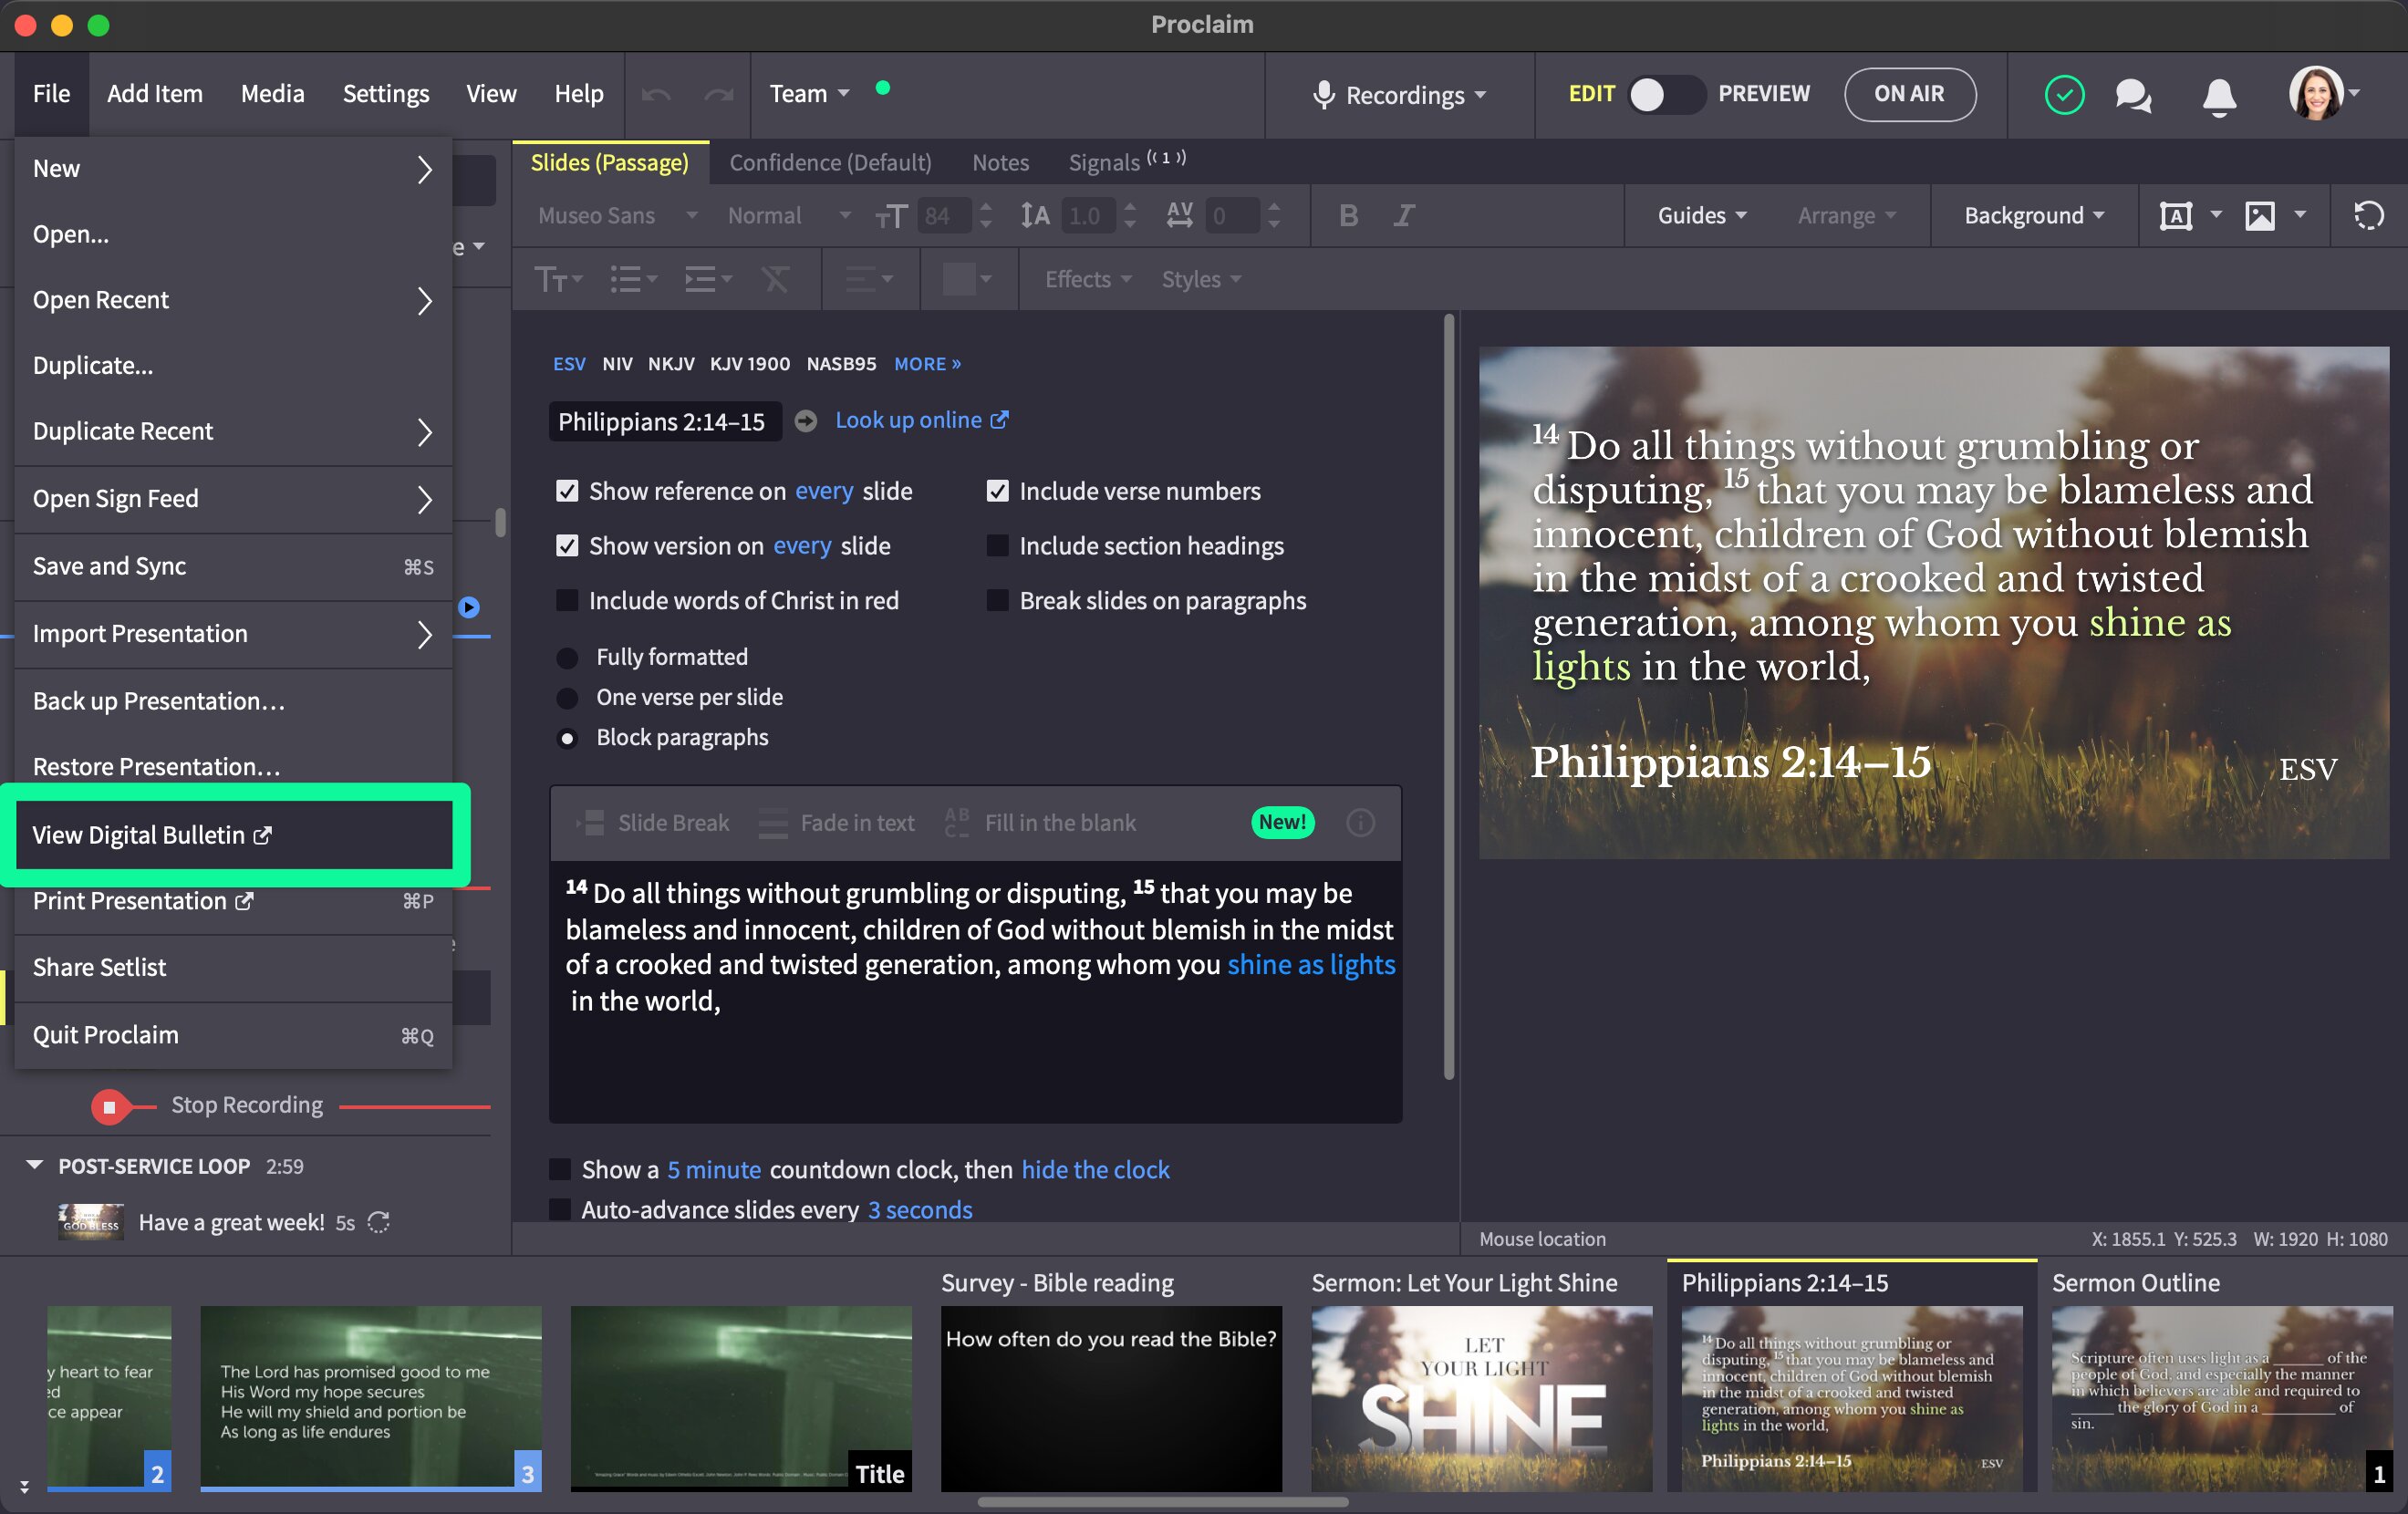Choose Print Presentation menu item
The height and width of the screenshot is (1514, 2408).
233,901
